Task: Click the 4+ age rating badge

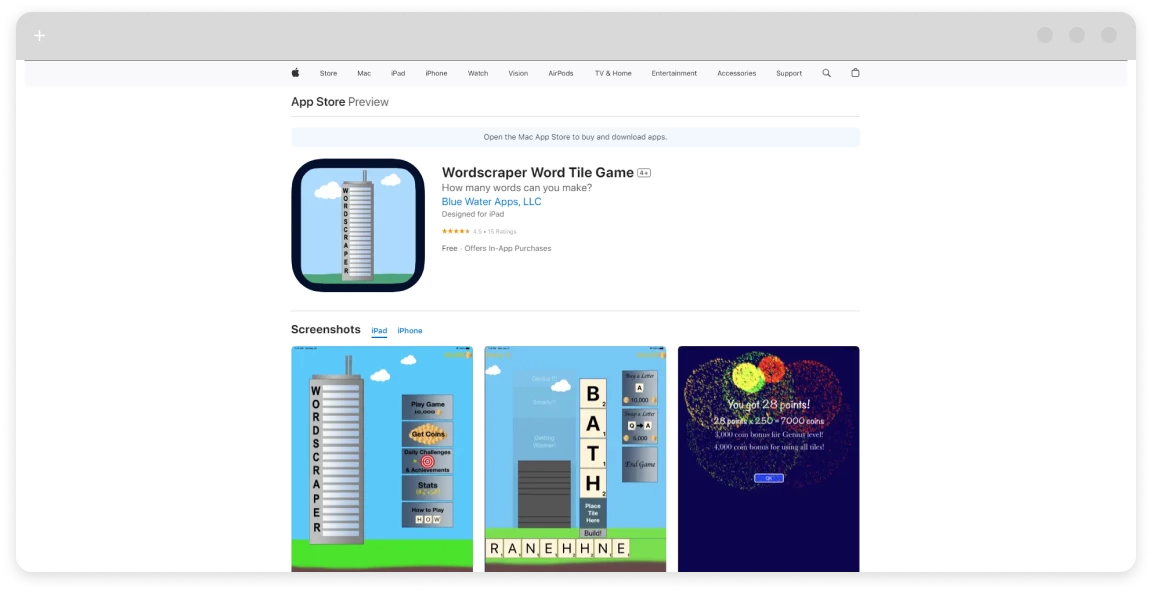Action: point(644,173)
